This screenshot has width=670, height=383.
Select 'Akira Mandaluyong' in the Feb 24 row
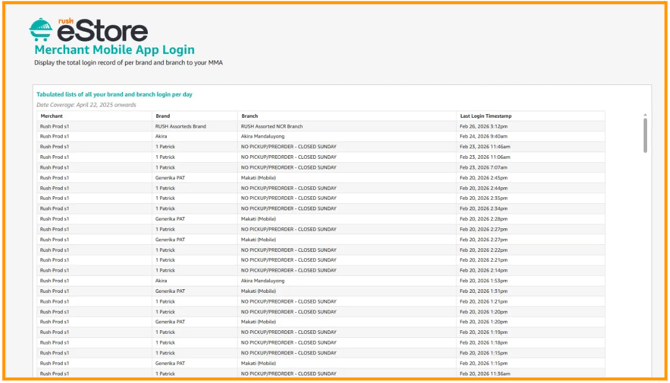[x=263, y=136]
